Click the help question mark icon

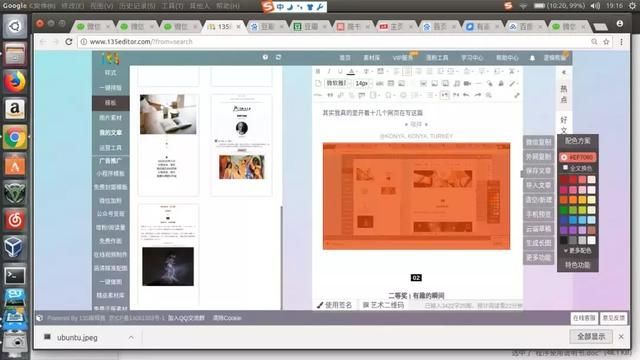point(265,58)
